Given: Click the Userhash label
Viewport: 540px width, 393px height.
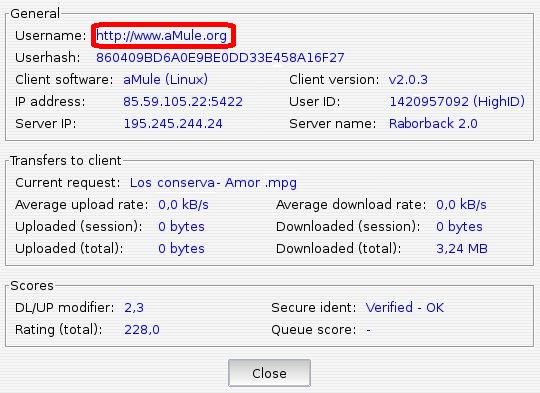Looking at the screenshot, I should [x=48, y=58].
